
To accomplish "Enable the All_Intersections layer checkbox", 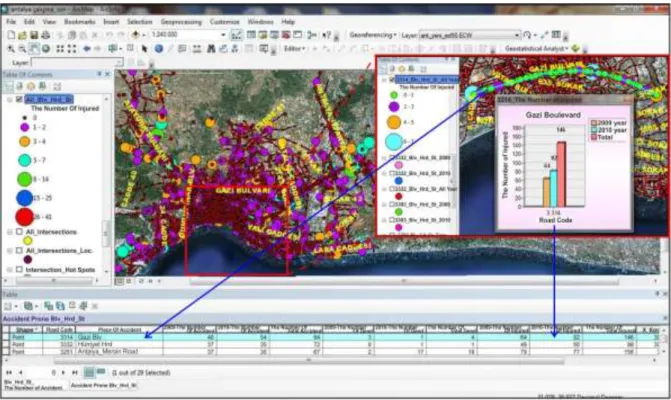I will pyautogui.click(x=19, y=231).
